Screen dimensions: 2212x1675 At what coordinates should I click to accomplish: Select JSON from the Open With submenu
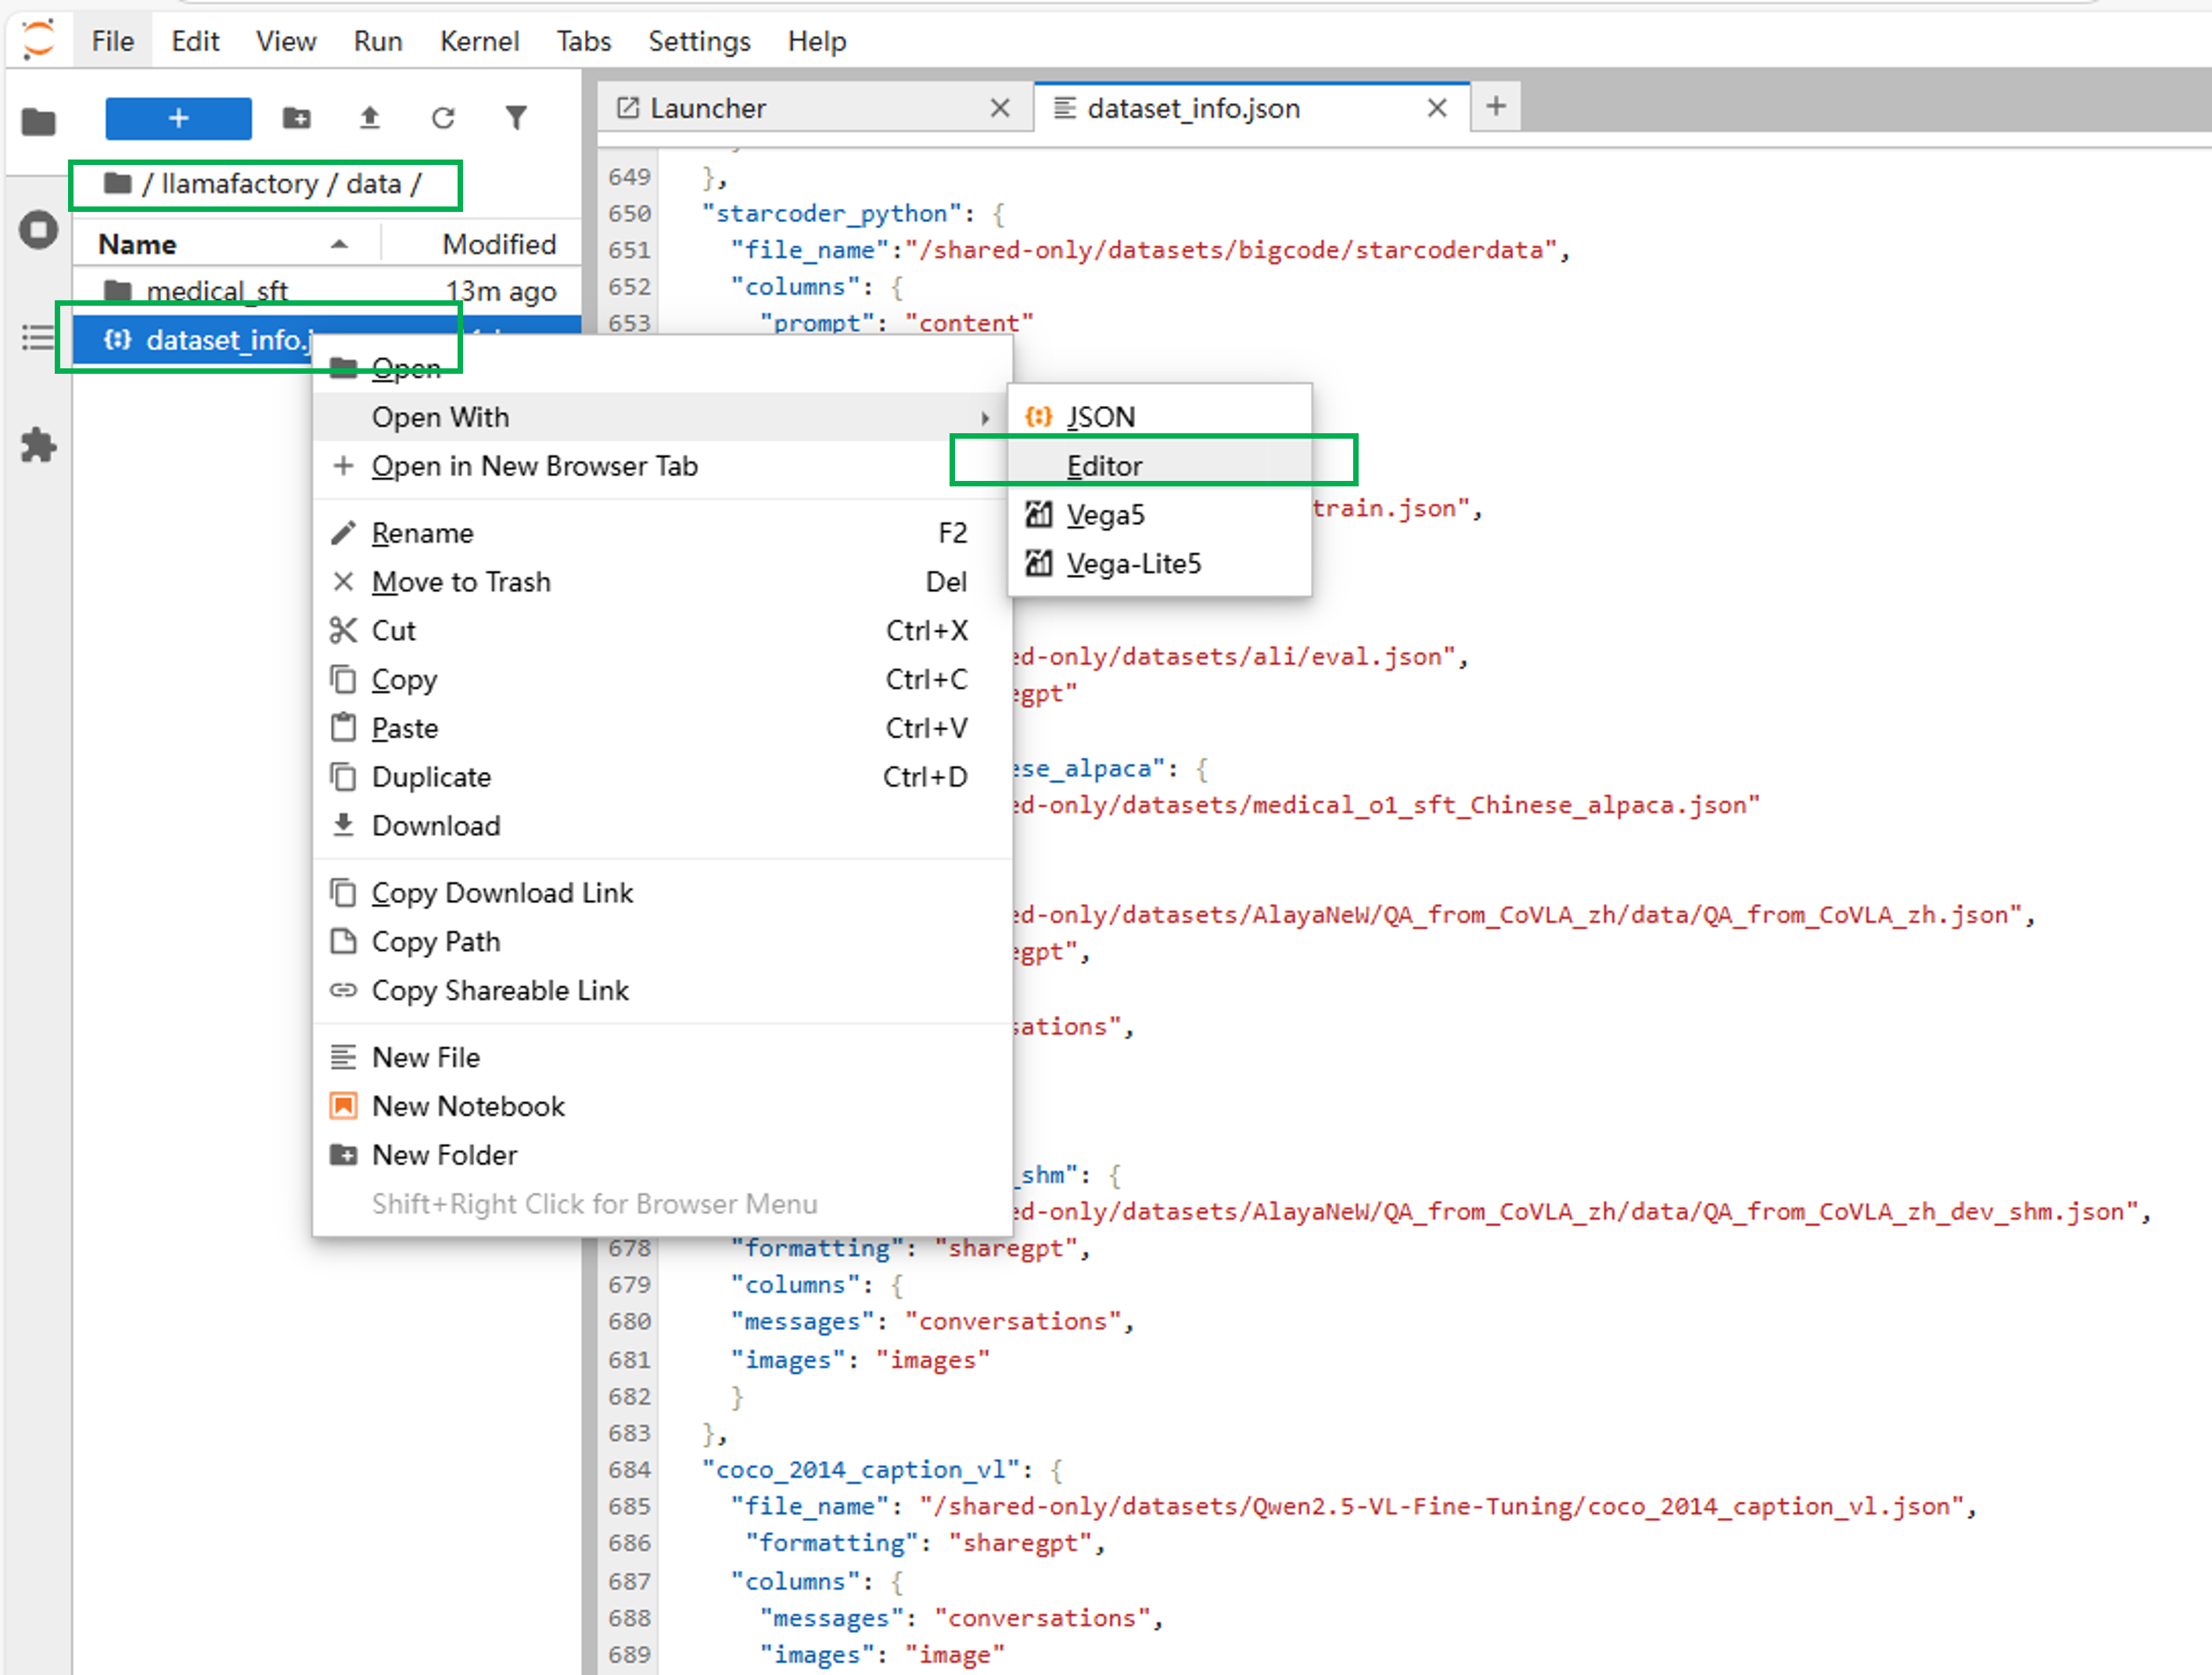coord(1100,417)
